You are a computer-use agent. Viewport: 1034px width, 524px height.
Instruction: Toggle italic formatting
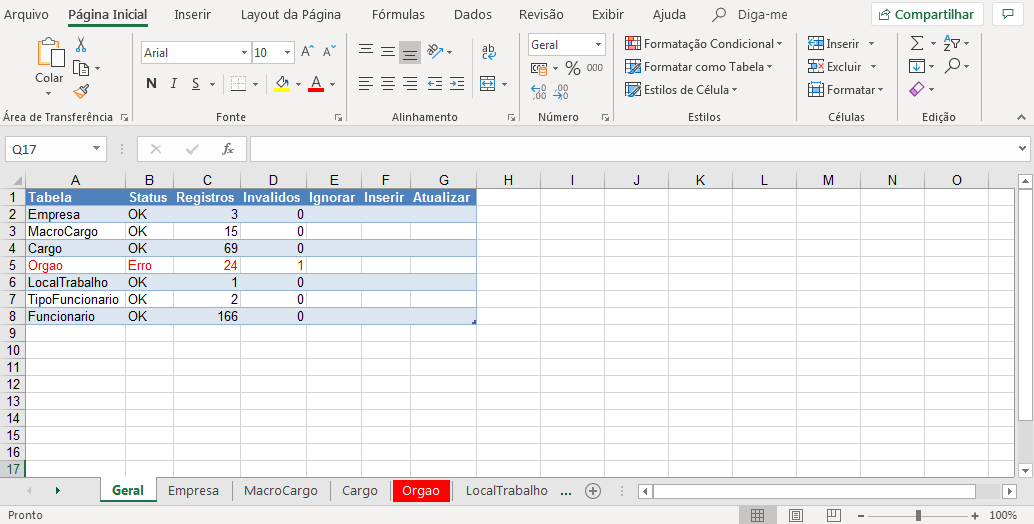[x=174, y=84]
